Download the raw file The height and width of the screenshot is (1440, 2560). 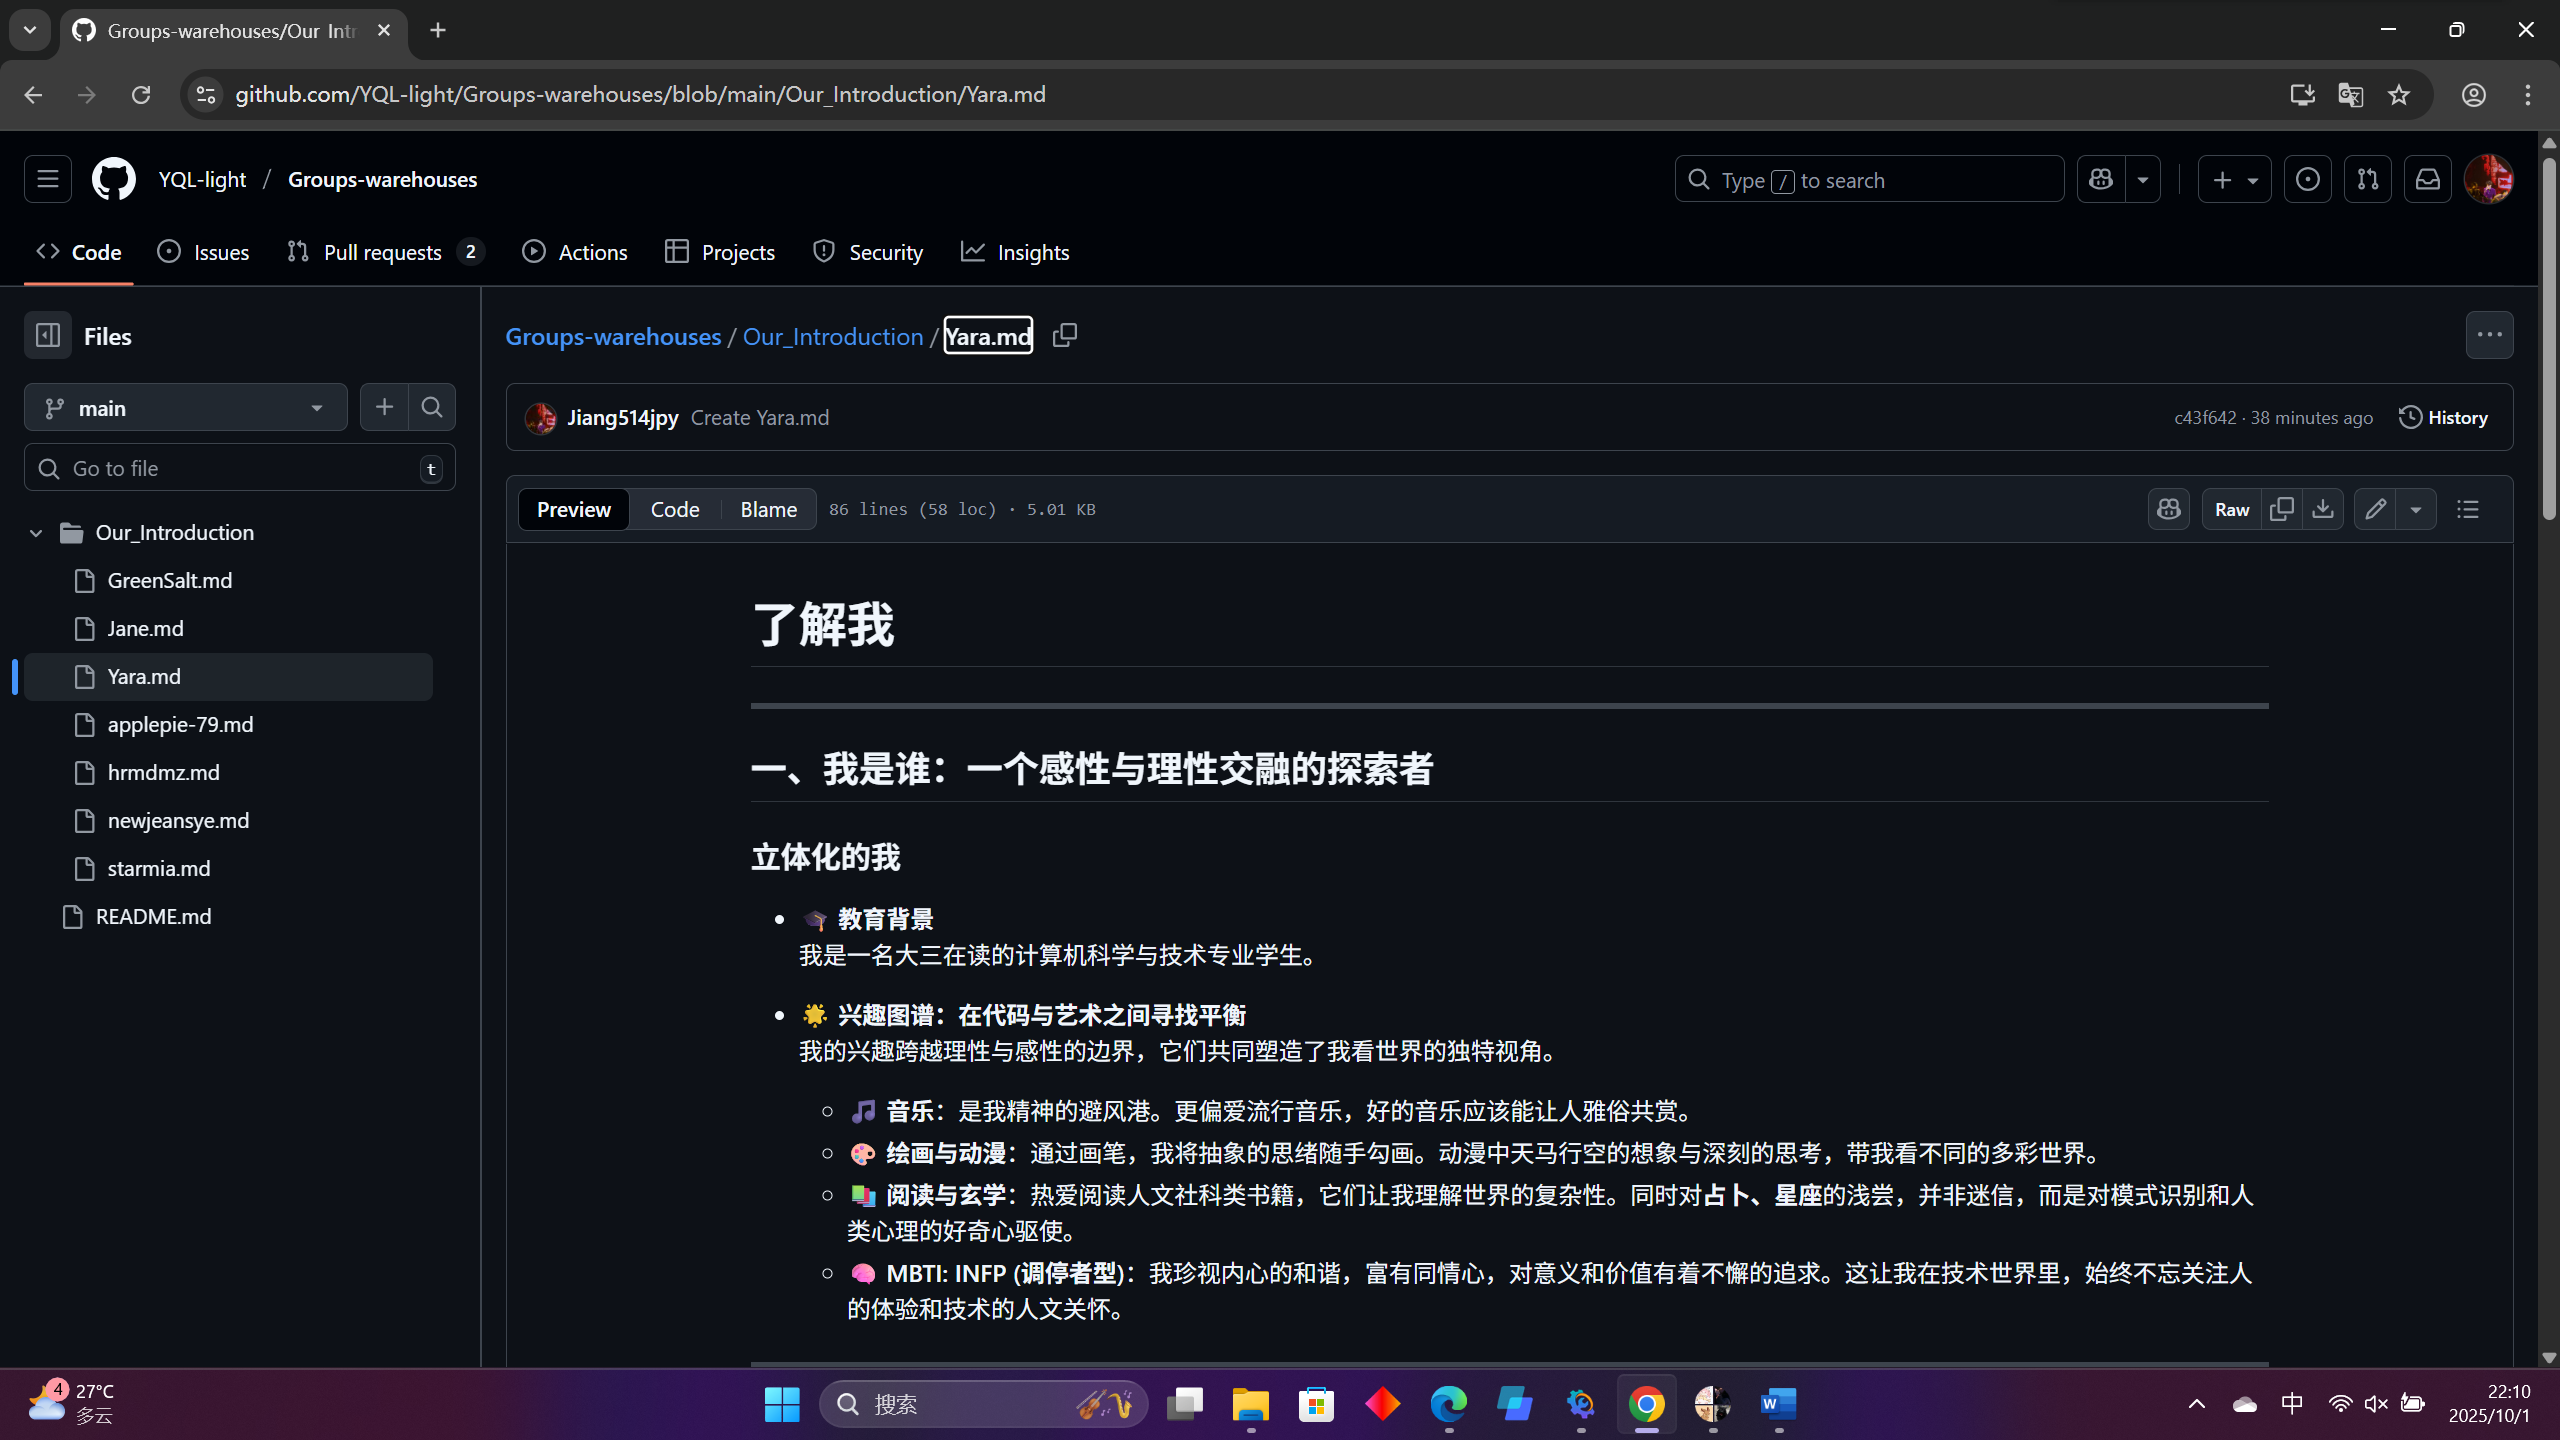(x=2323, y=510)
